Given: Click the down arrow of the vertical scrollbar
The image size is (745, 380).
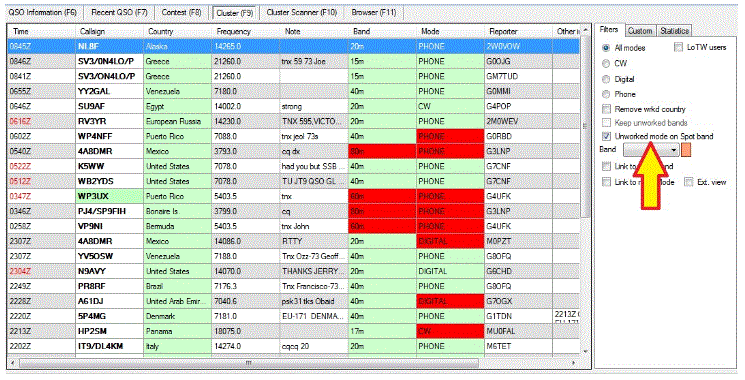Looking at the screenshot, I should (585, 352).
